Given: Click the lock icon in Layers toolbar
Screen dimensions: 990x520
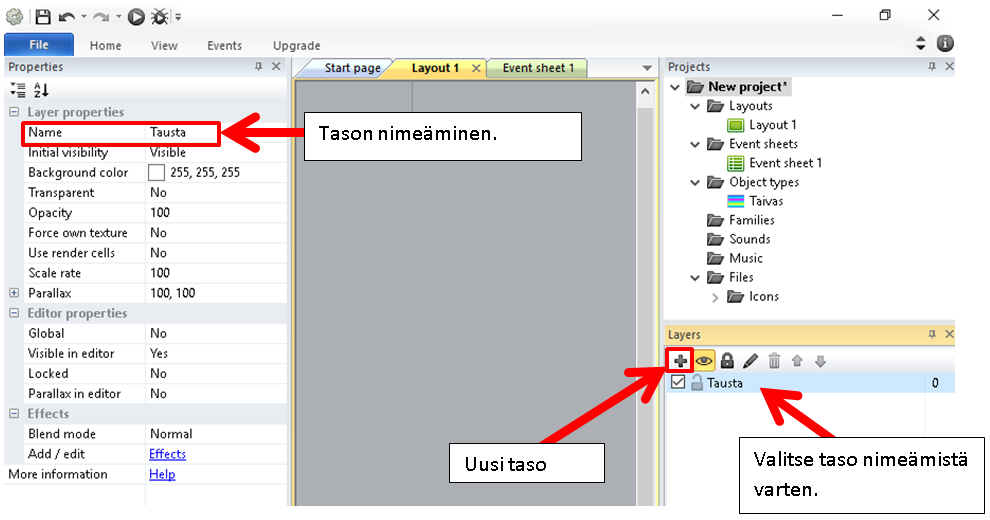Looking at the screenshot, I should pos(727,361).
